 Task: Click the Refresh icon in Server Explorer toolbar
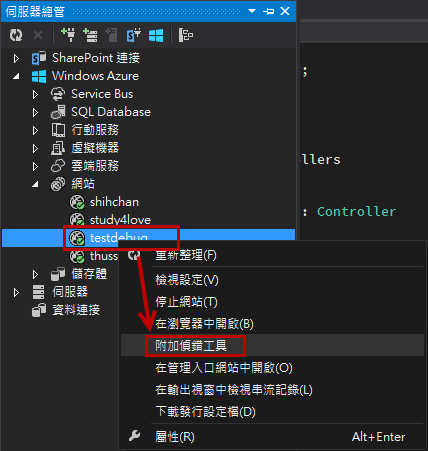pos(16,35)
